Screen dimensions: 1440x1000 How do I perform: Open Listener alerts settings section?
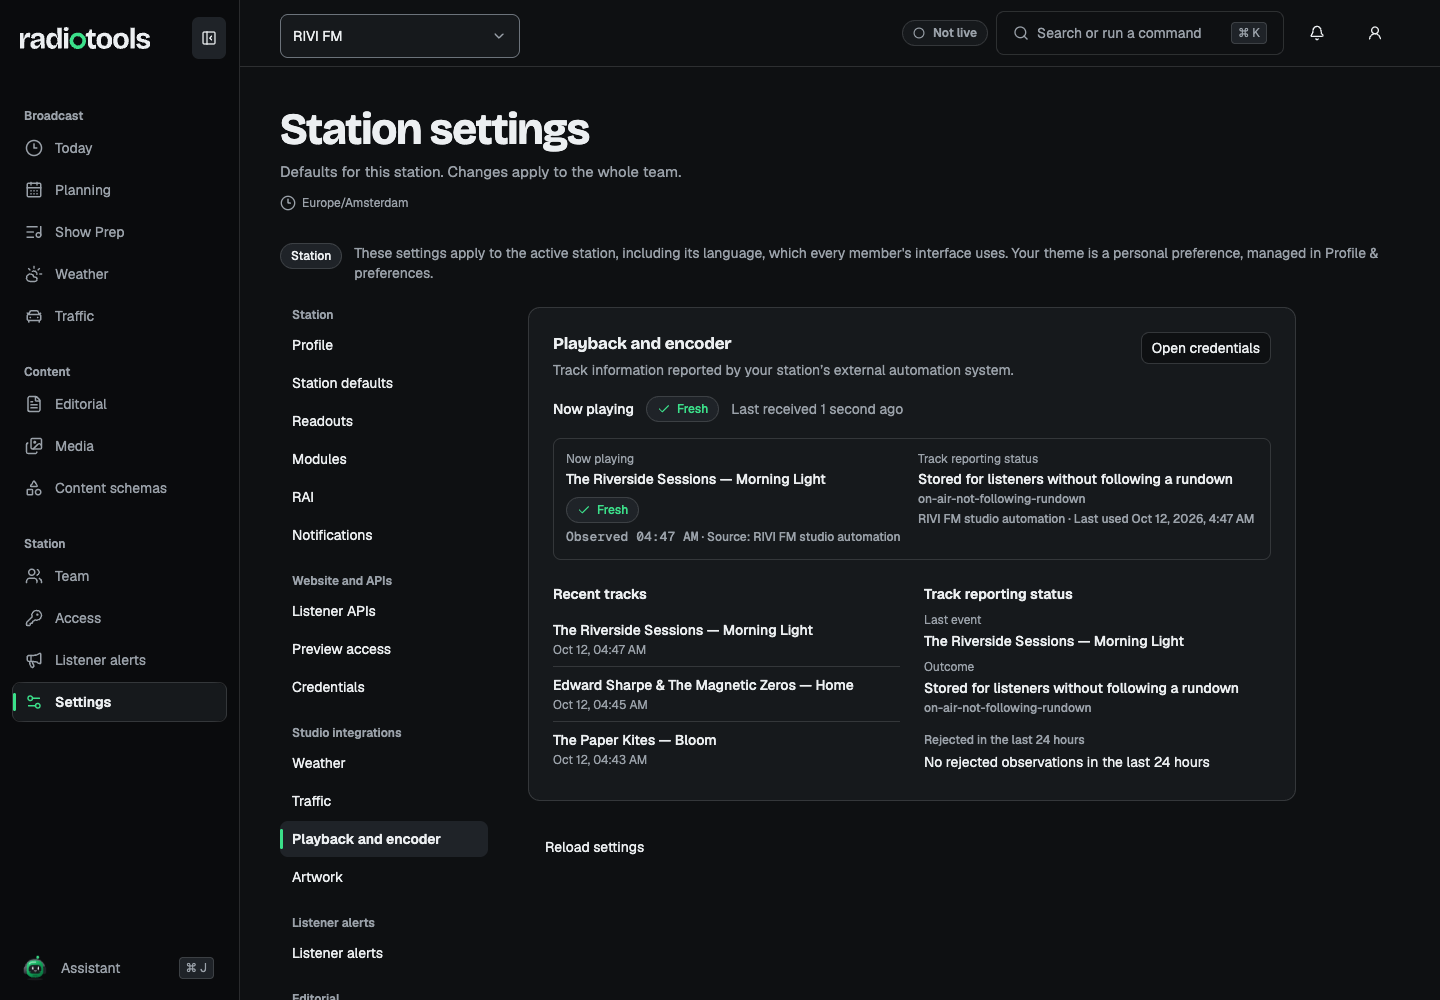pyautogui.click(x=384, y=953)
